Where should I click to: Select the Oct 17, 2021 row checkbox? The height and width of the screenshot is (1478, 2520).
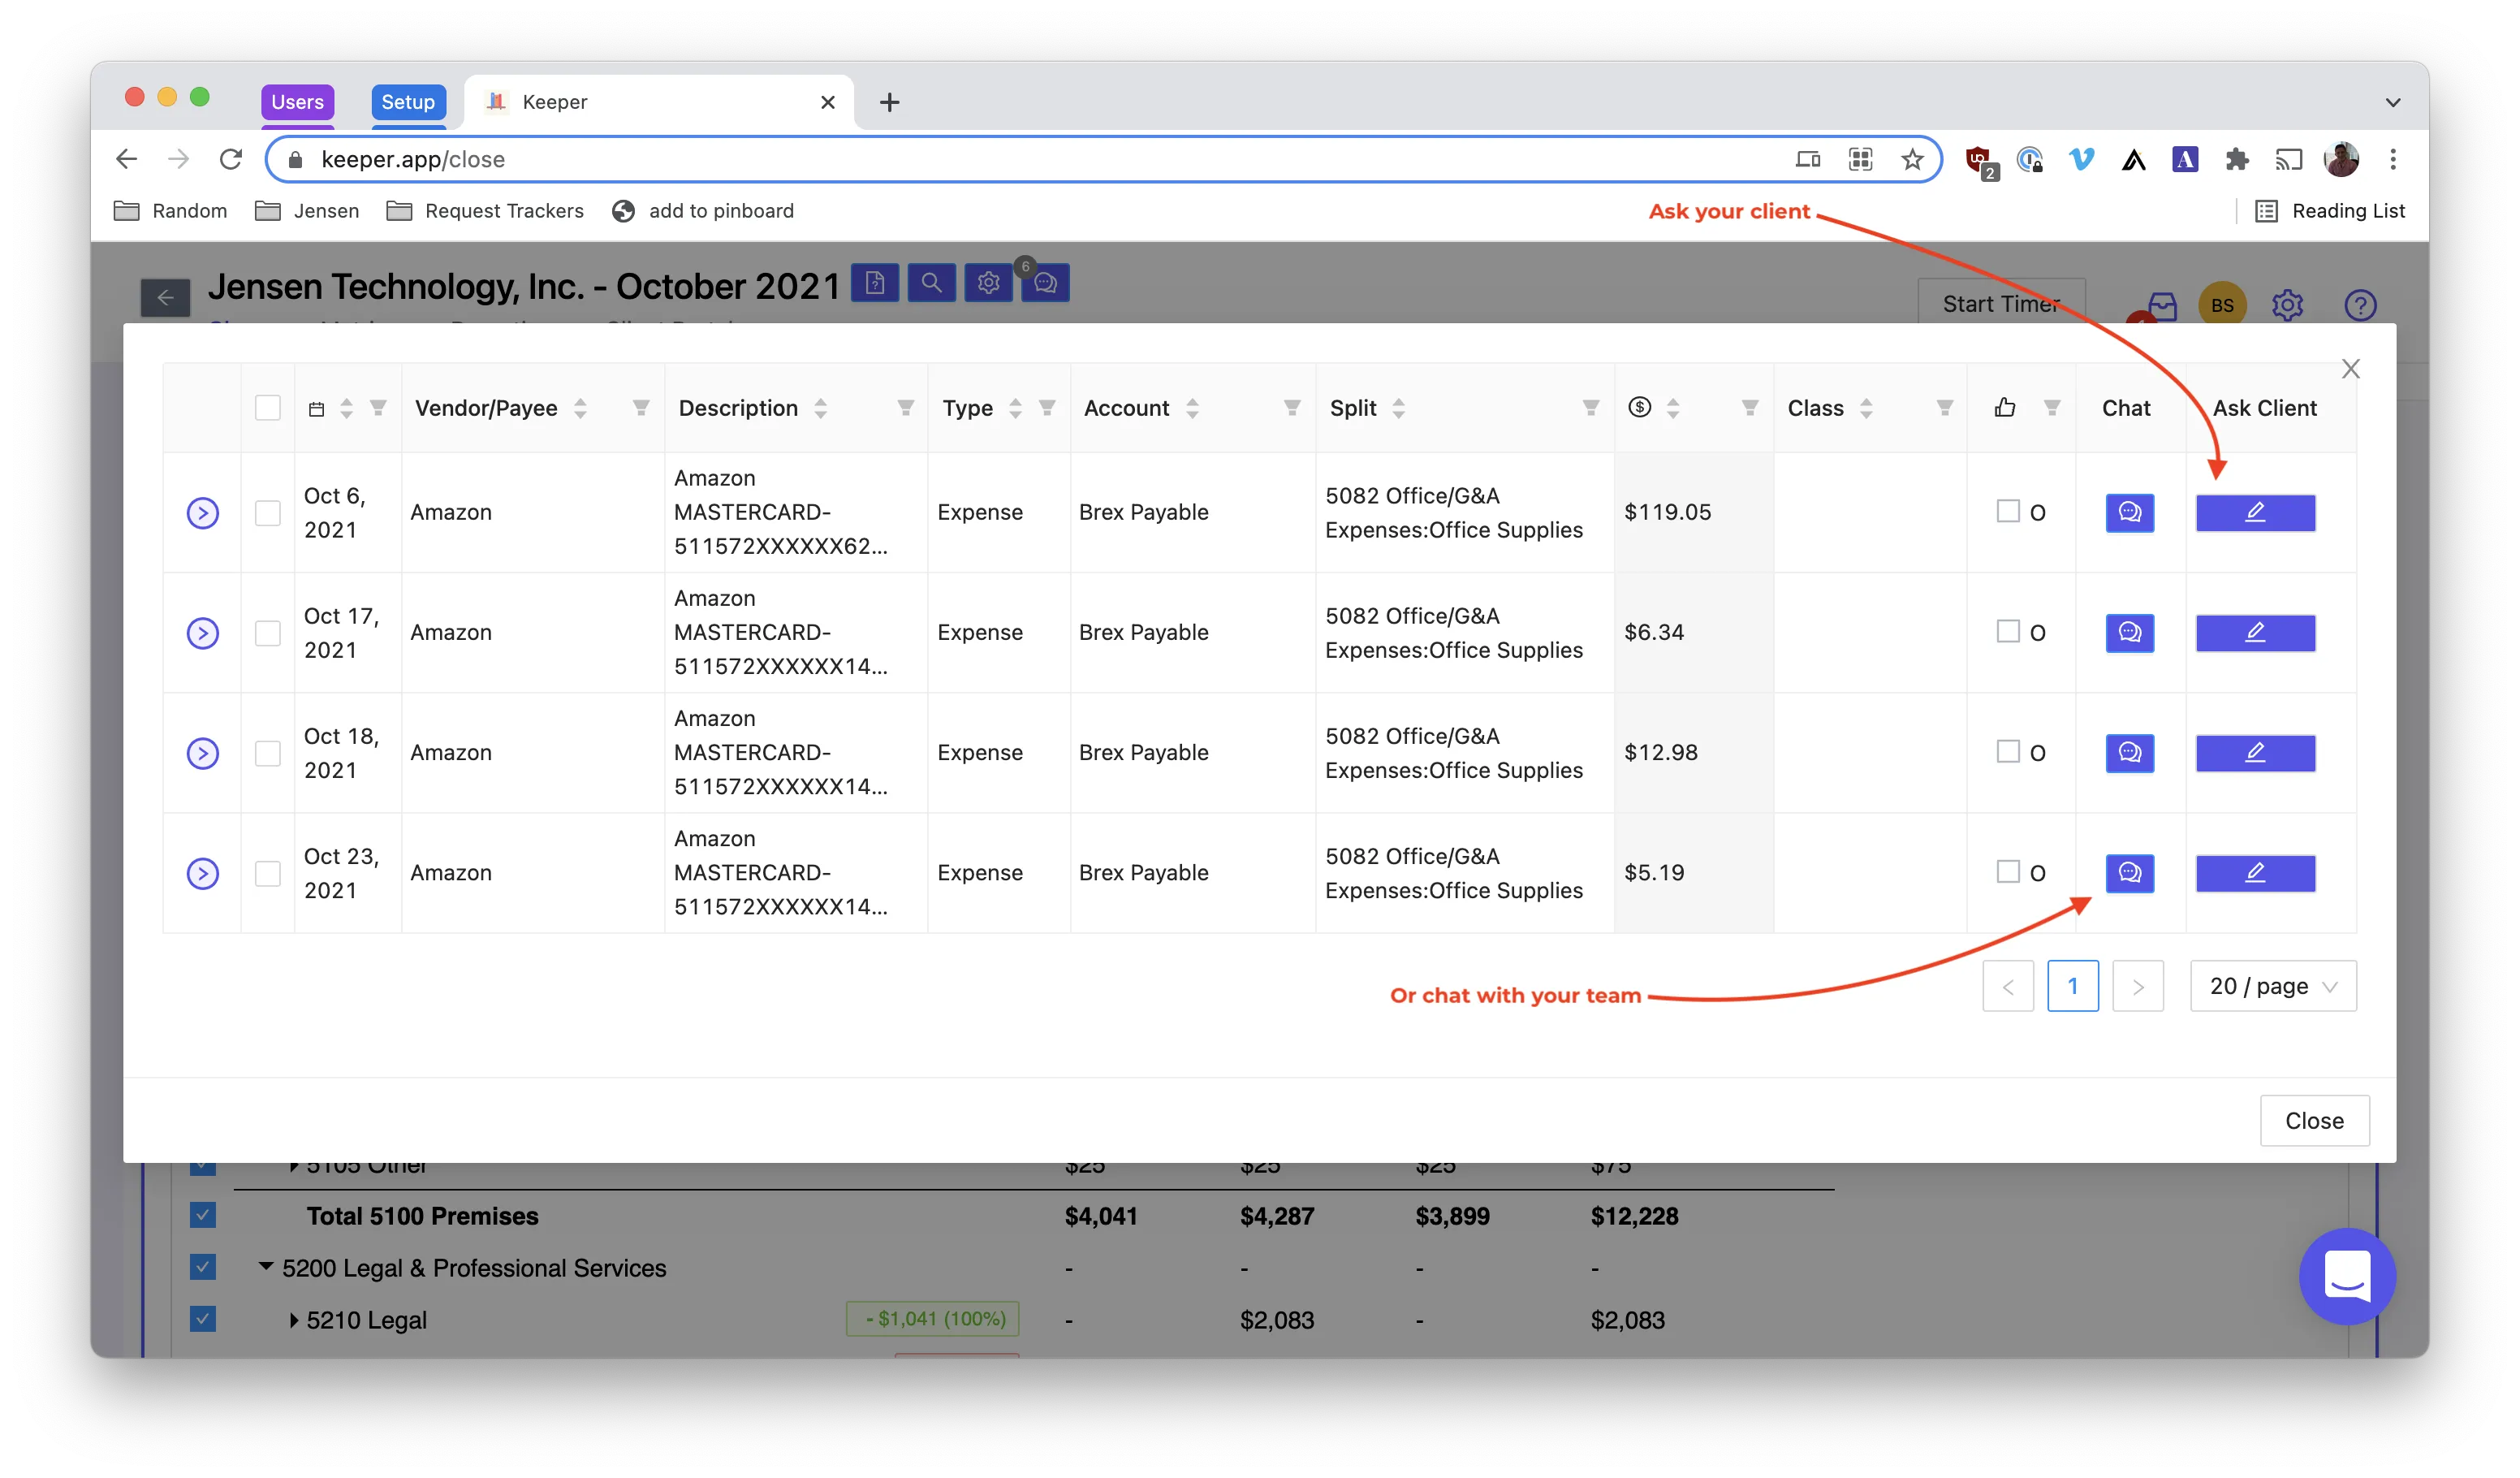pos(267,632)
